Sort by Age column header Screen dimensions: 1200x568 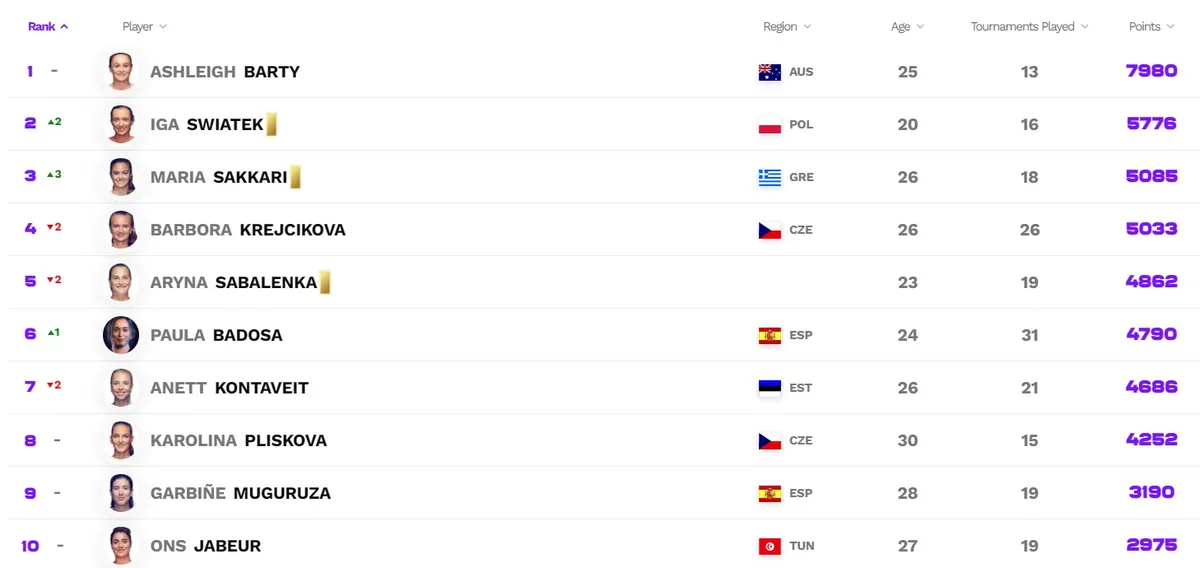[907, 27]
